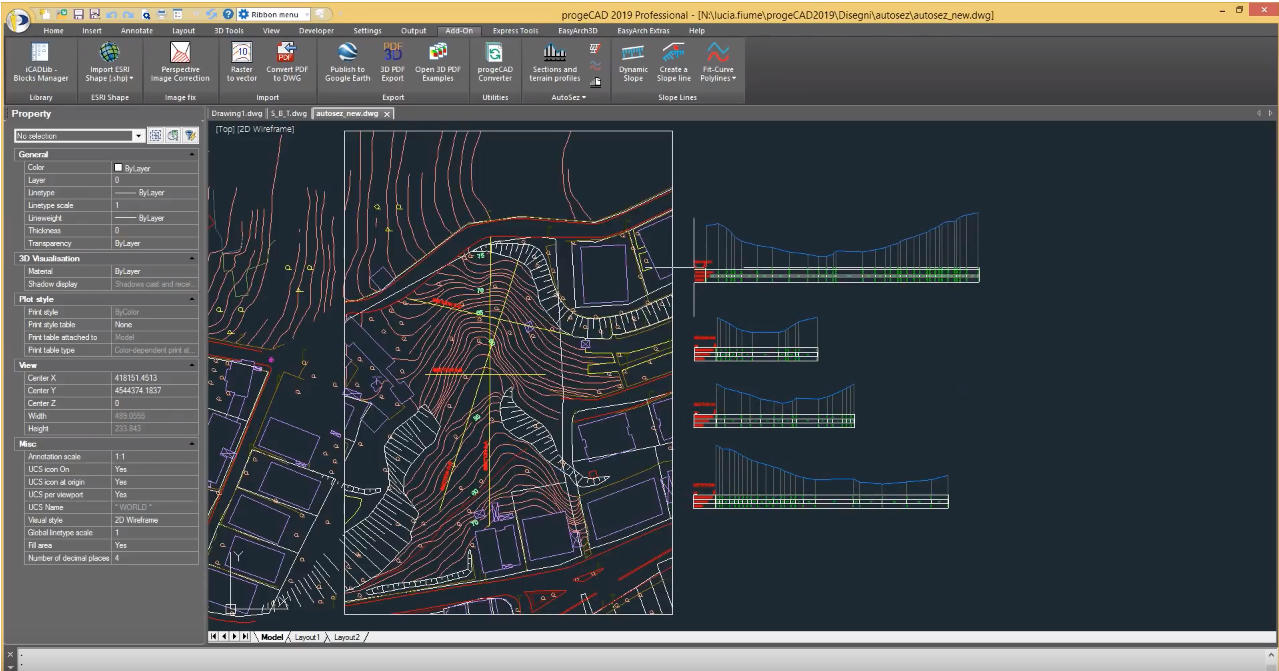Image resolution: width=1279 pixels, height=671 pixels.
Task: Open the No selection dropdown
Action: click(140, 136)
